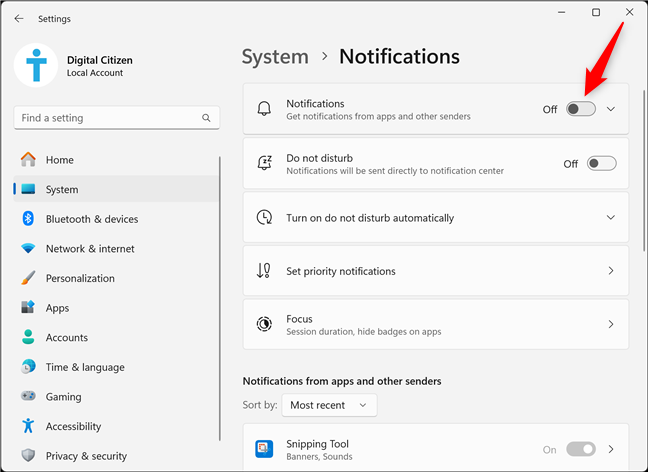
Task: Click the Accounts person icon
Action: tap(28, 337)
